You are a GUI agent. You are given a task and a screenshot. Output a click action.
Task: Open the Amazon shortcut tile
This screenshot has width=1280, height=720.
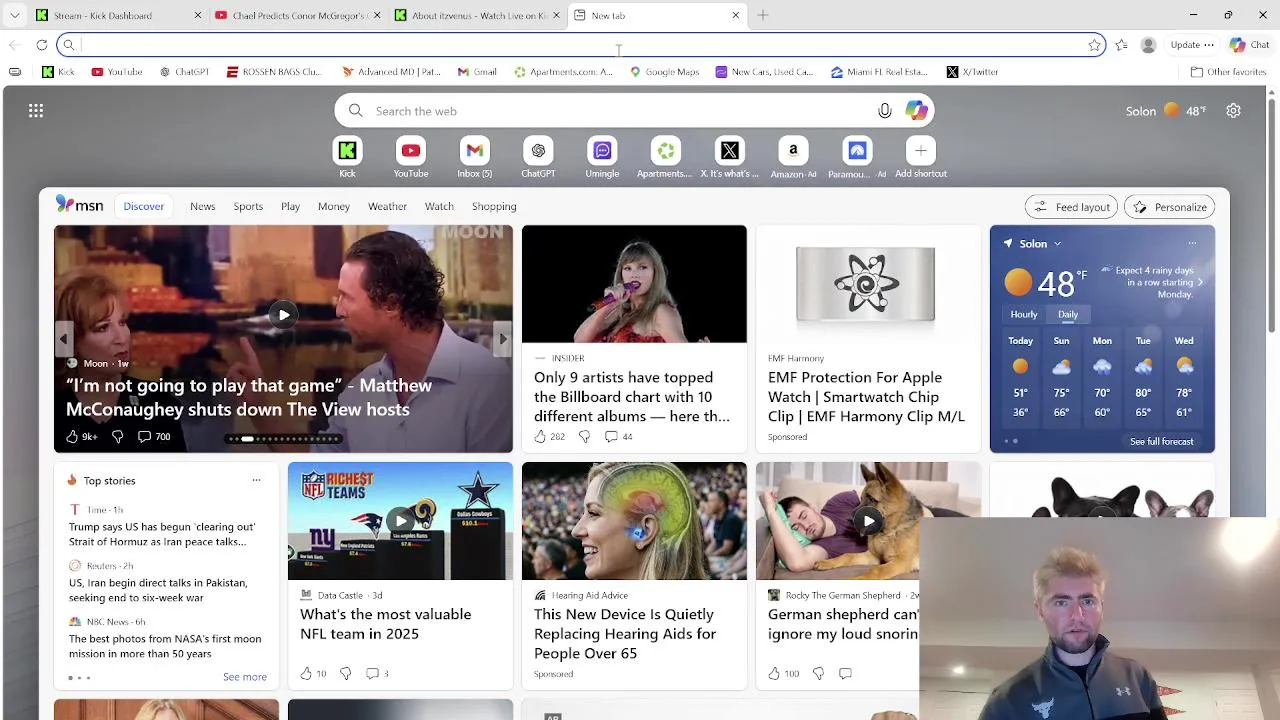(793, 151)
